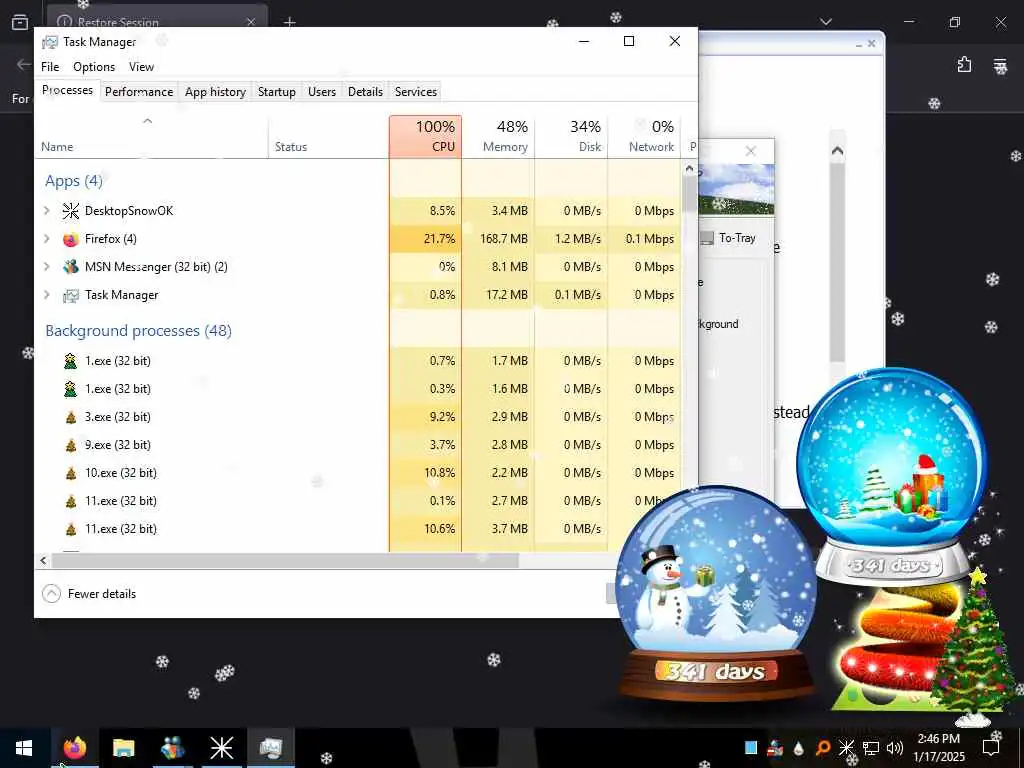Click the 3.exe process icon
1024x768 pixels.
[71, 417]
